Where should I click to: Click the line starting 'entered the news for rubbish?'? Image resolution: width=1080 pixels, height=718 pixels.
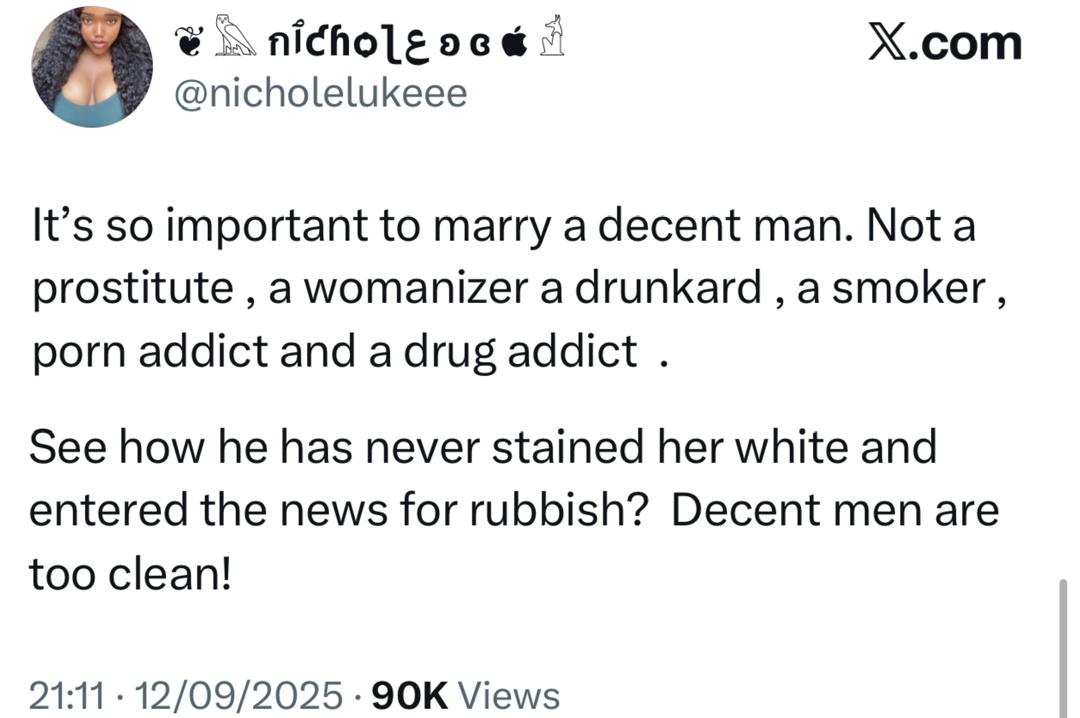(514, 511)
